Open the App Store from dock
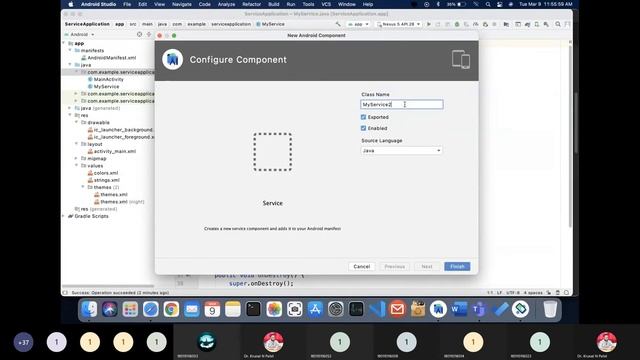640x360 pixels. tap(315, 309)
